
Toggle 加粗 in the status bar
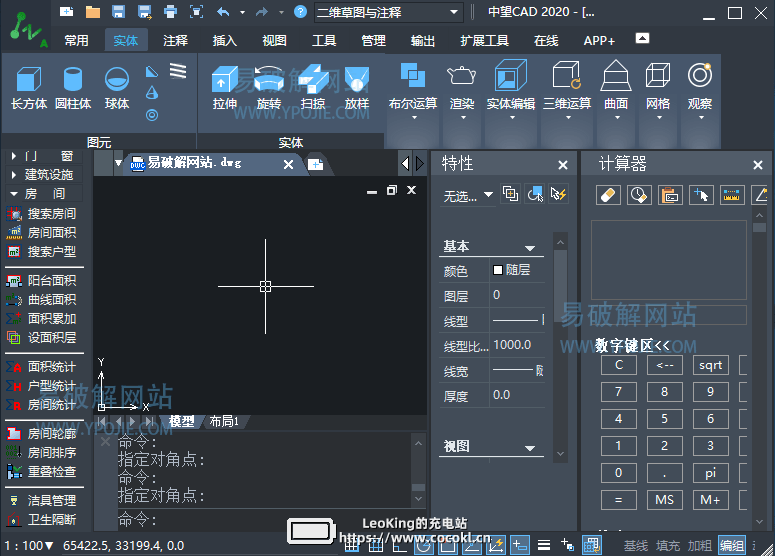(699, 546)
